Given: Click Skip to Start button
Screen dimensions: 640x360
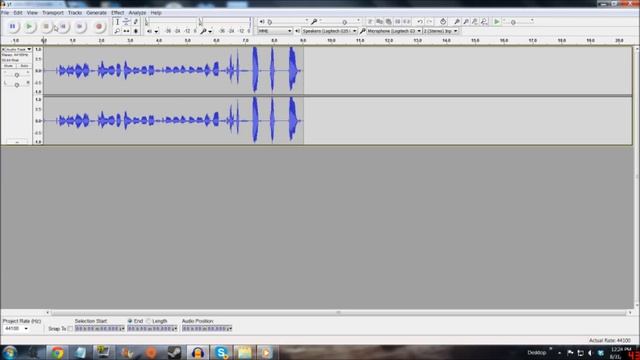Looking at the screenshot, I should pos(63,27).
